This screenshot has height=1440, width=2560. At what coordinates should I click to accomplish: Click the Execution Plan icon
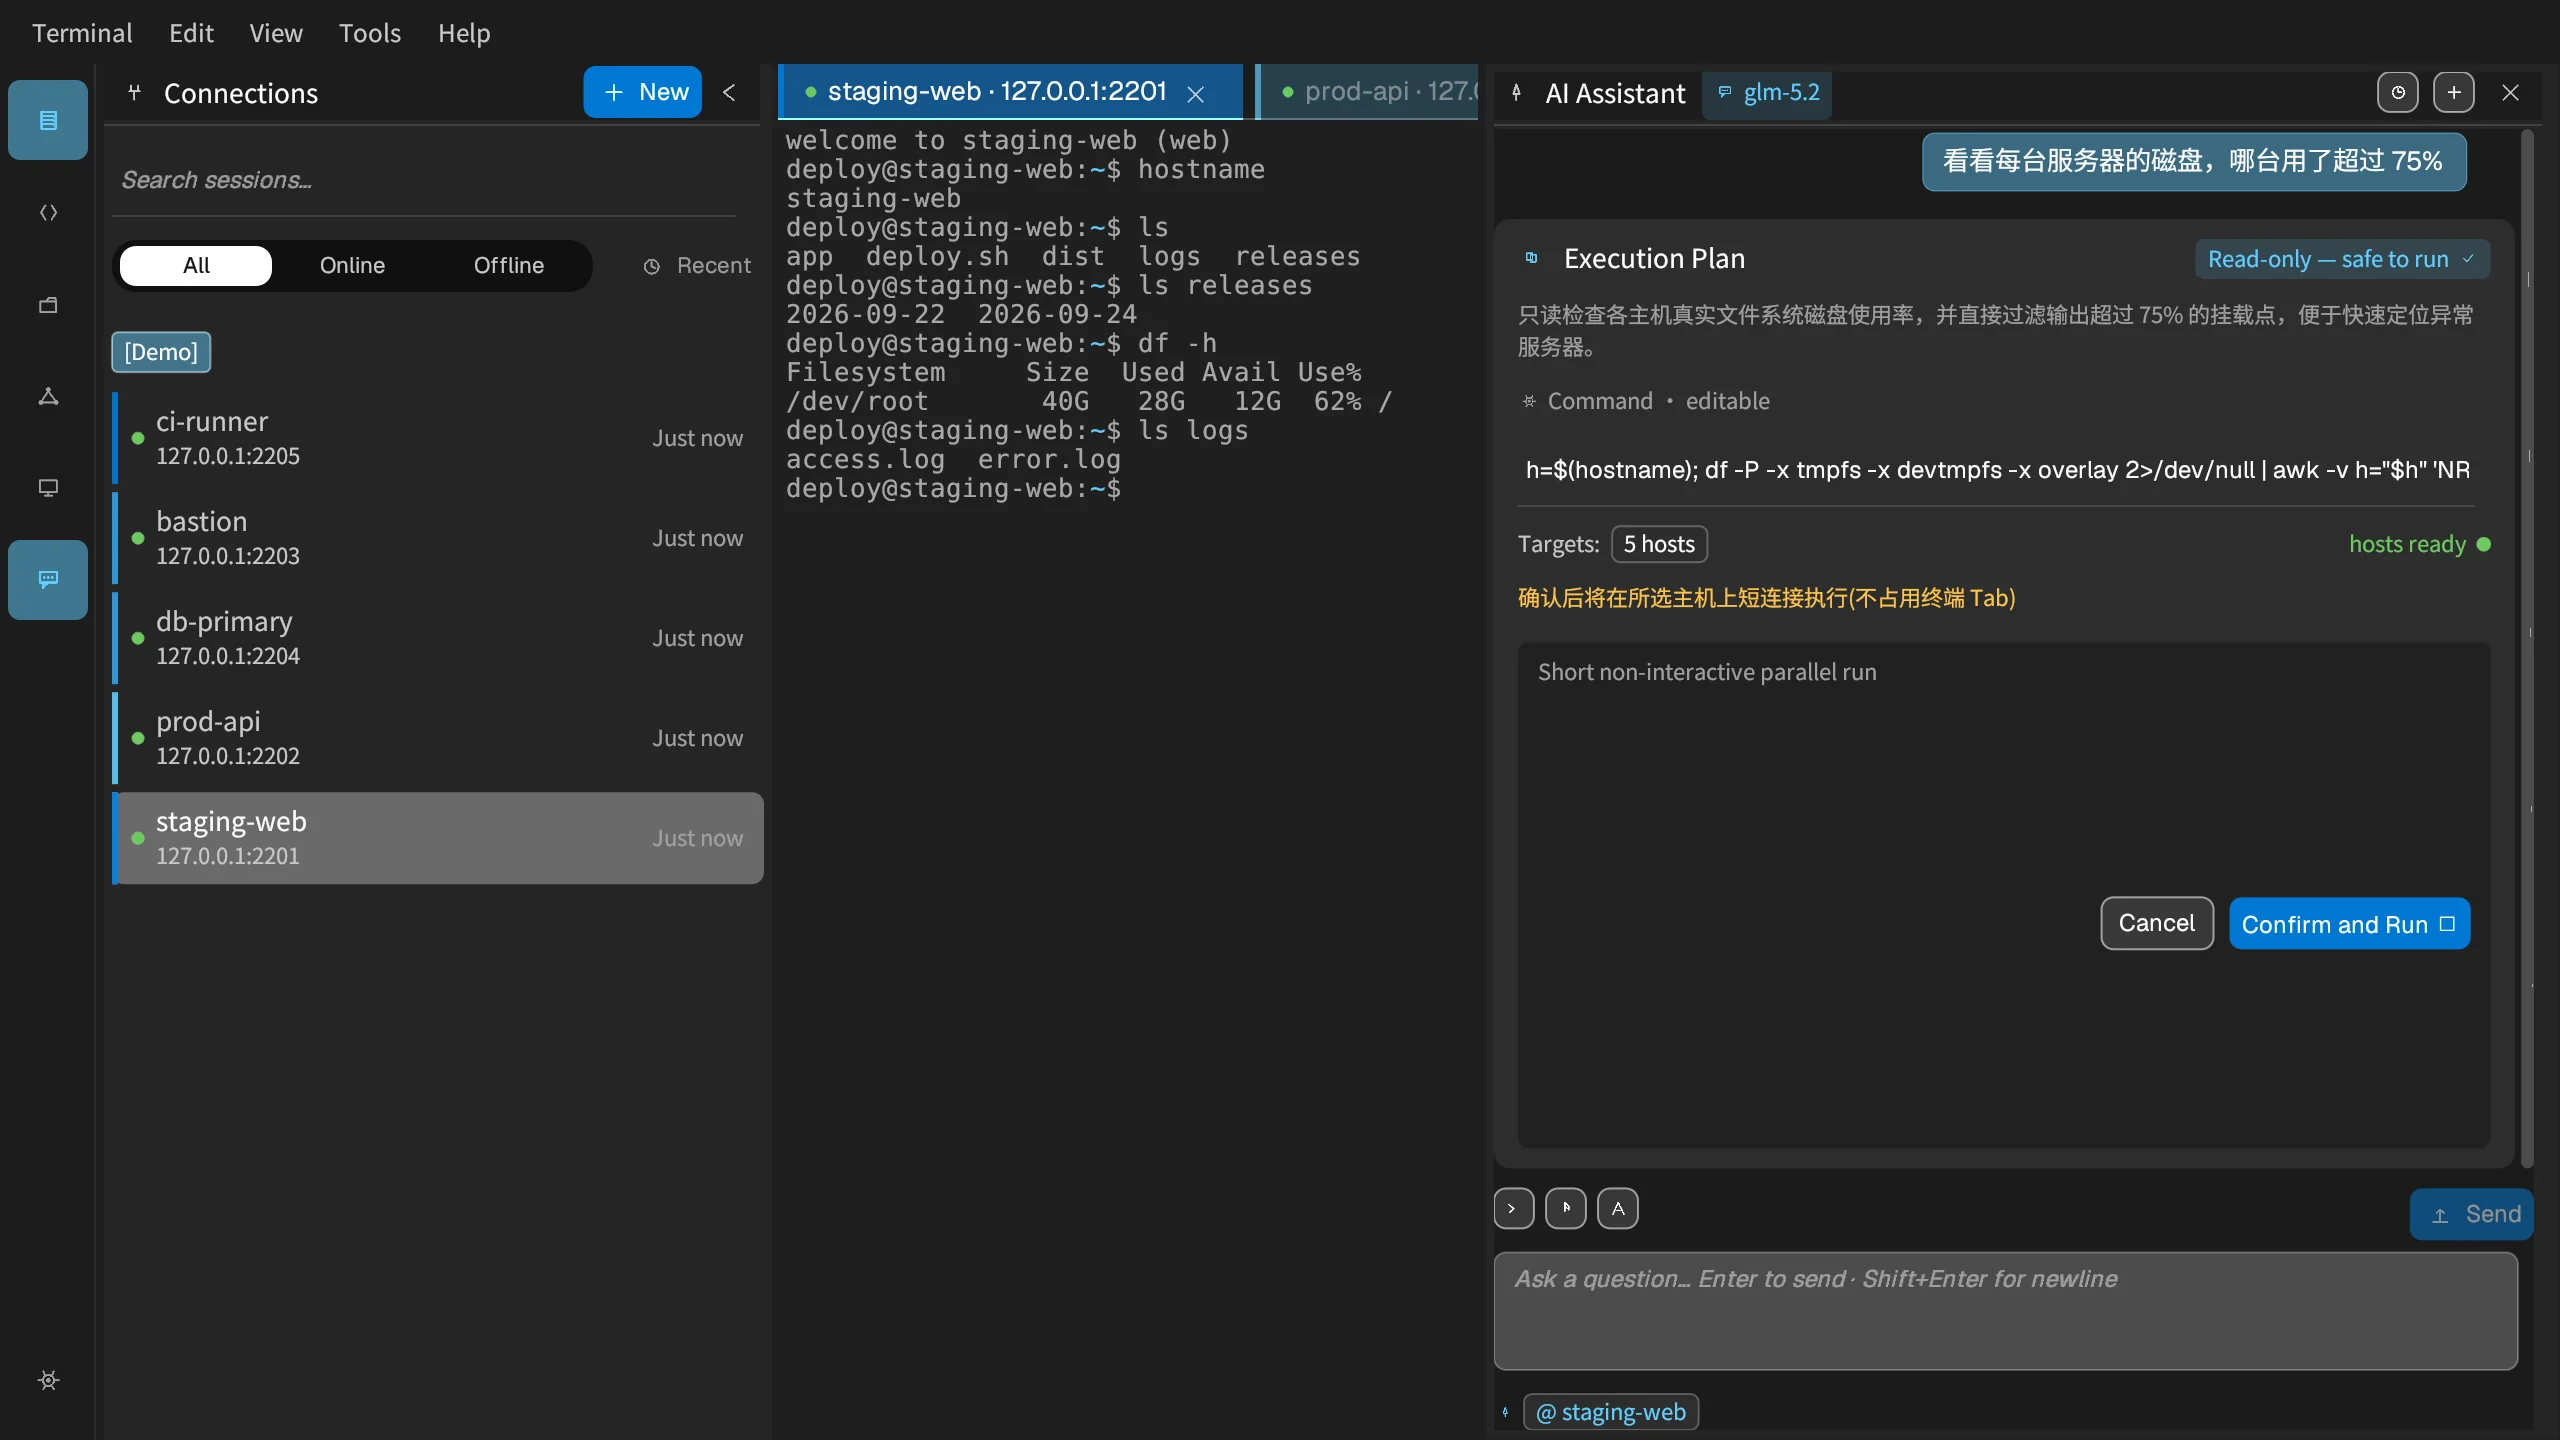coord(1531,258)
